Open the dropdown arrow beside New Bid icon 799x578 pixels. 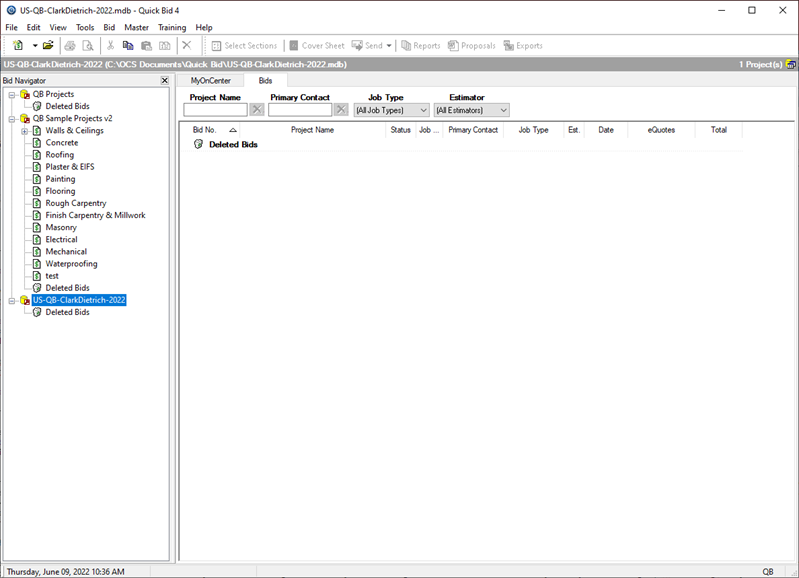(x=35, y=45)
